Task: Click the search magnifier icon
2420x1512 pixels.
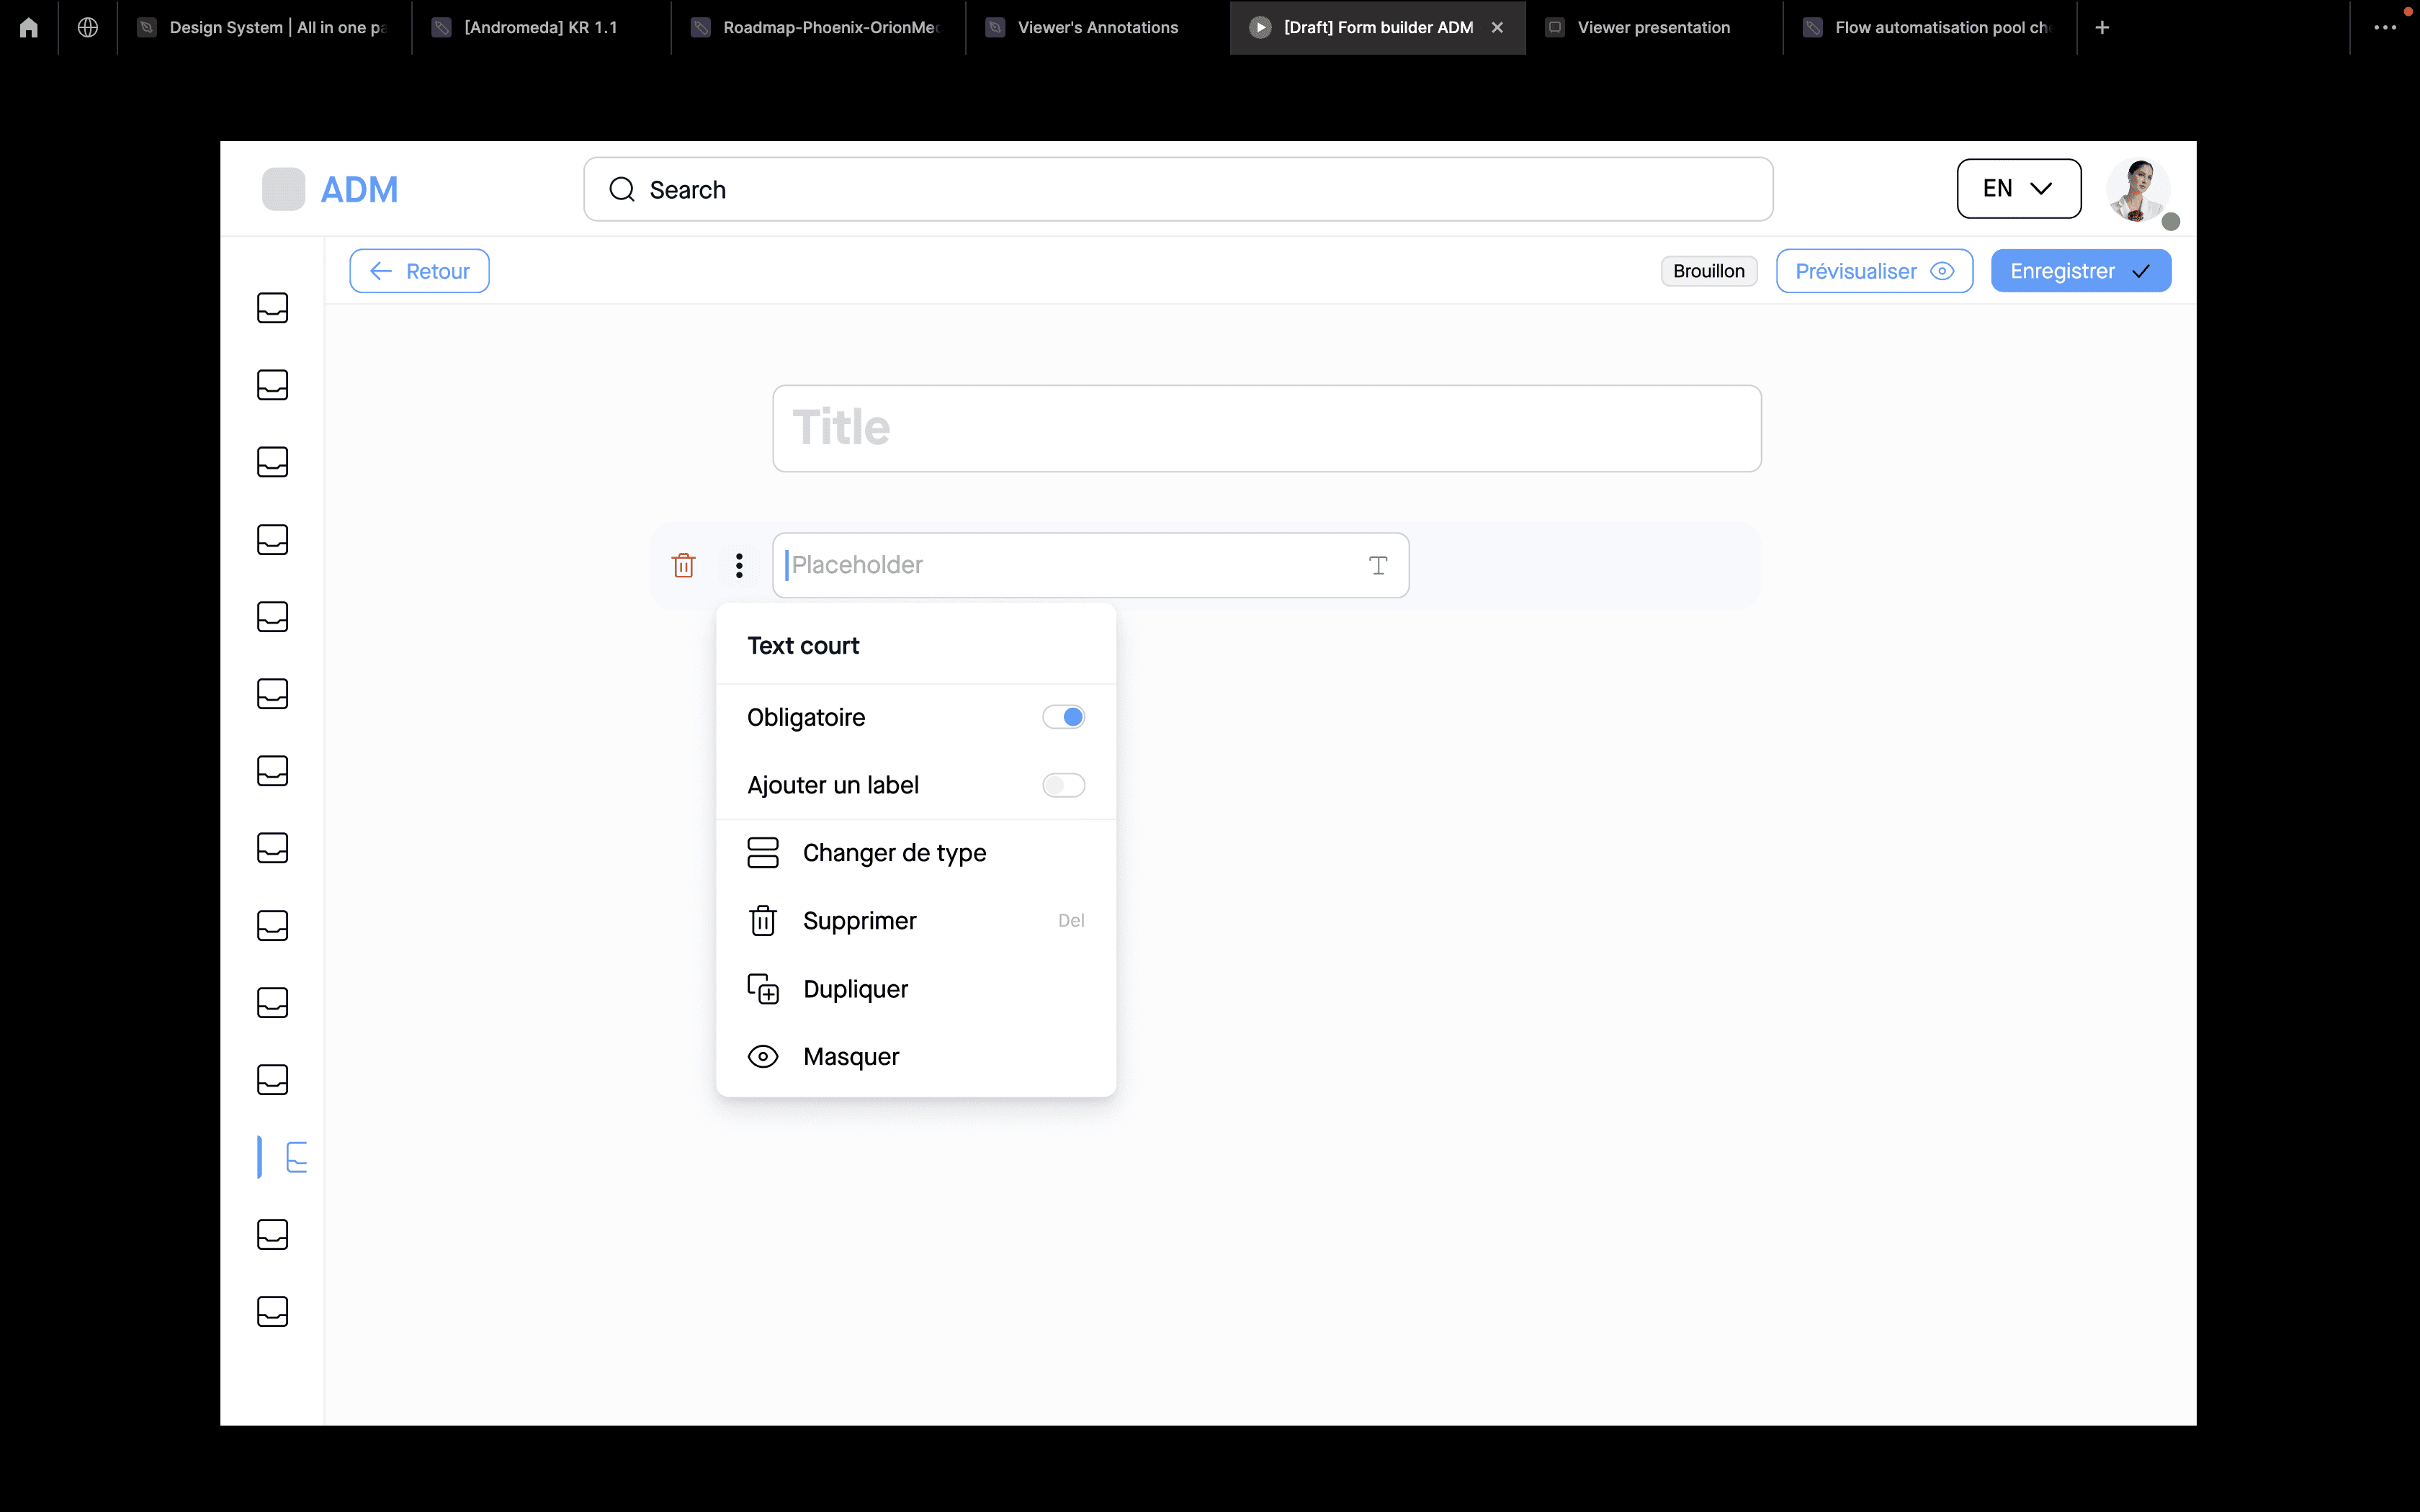Action: click(x=622, y=189)
